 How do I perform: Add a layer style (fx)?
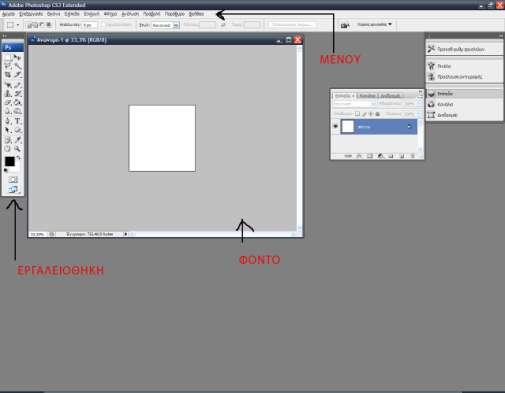click(x=359, y=156)
